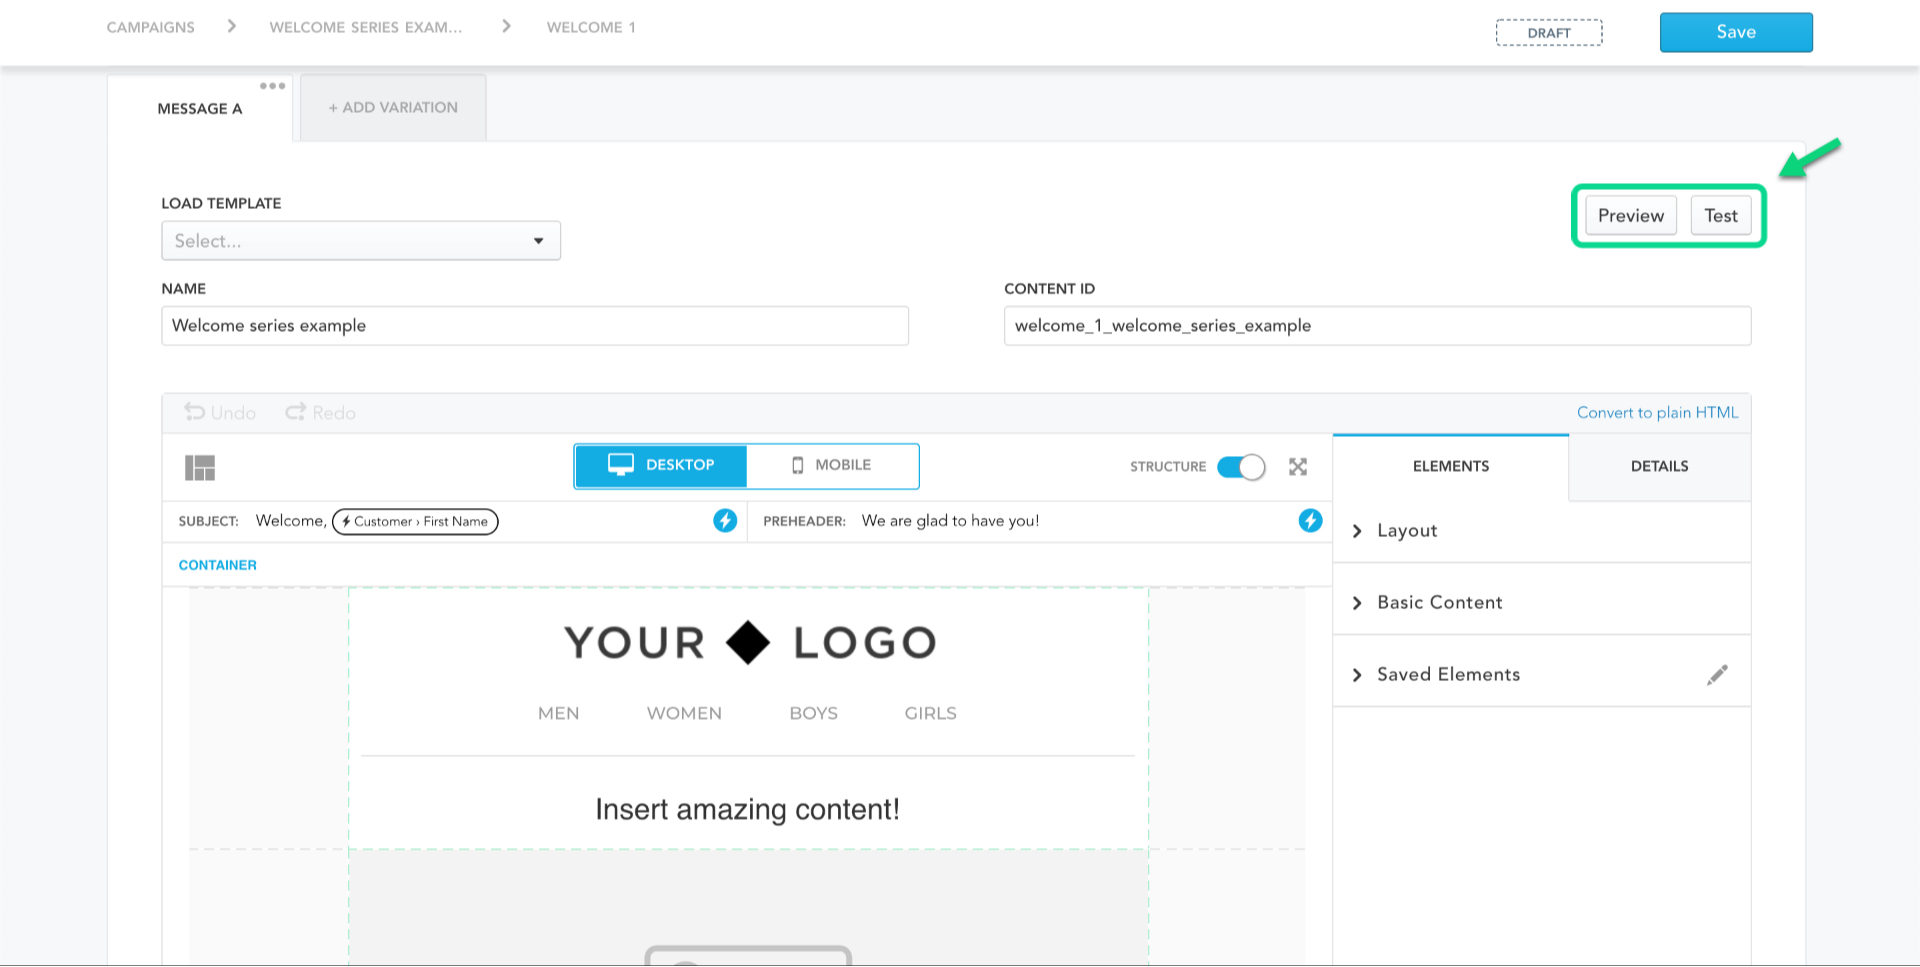This screenshot has height=967, width=1920.
Task: Select the Container label
Action: pyautogui.click(x=218, y=565)
